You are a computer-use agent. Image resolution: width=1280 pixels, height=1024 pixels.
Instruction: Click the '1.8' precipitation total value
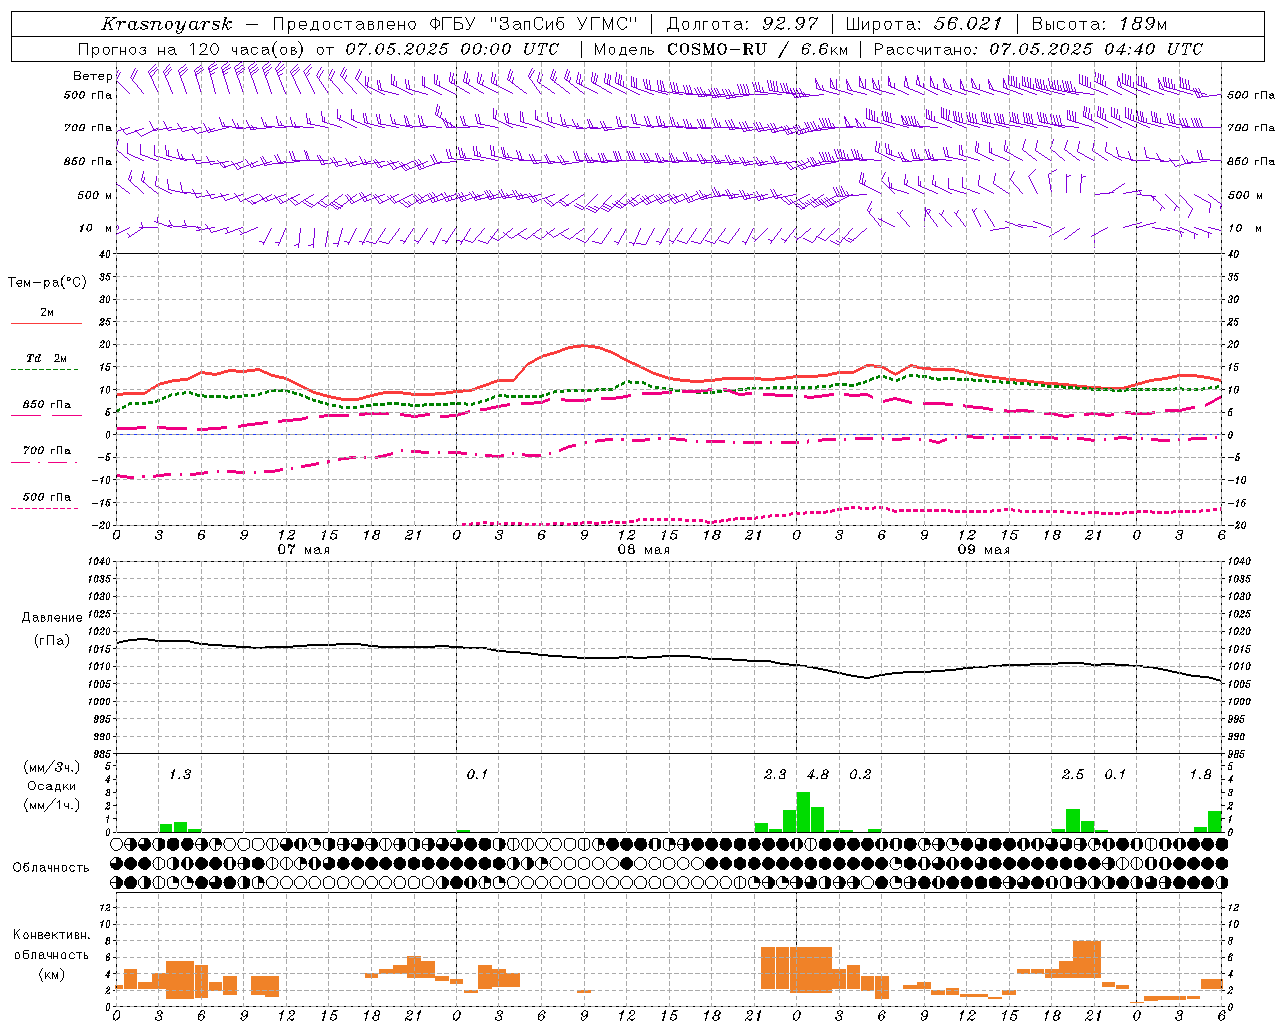point(1200,775)
